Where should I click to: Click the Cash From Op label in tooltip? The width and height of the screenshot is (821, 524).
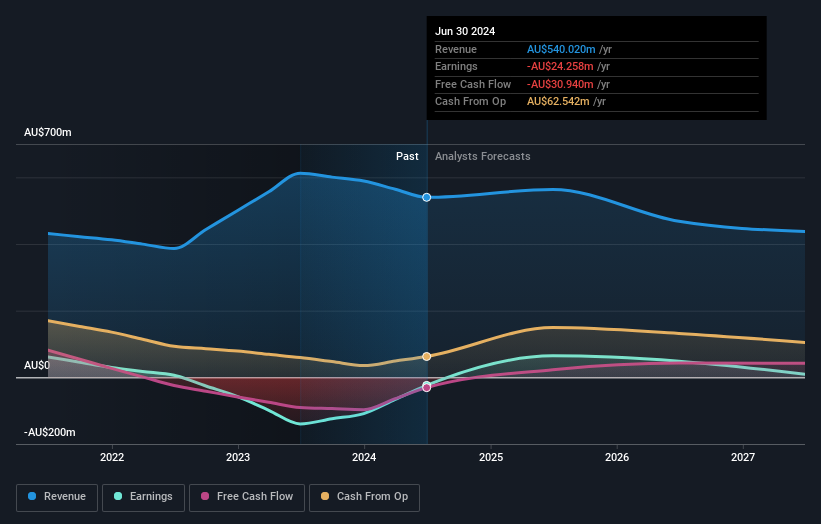coord(470,102)
